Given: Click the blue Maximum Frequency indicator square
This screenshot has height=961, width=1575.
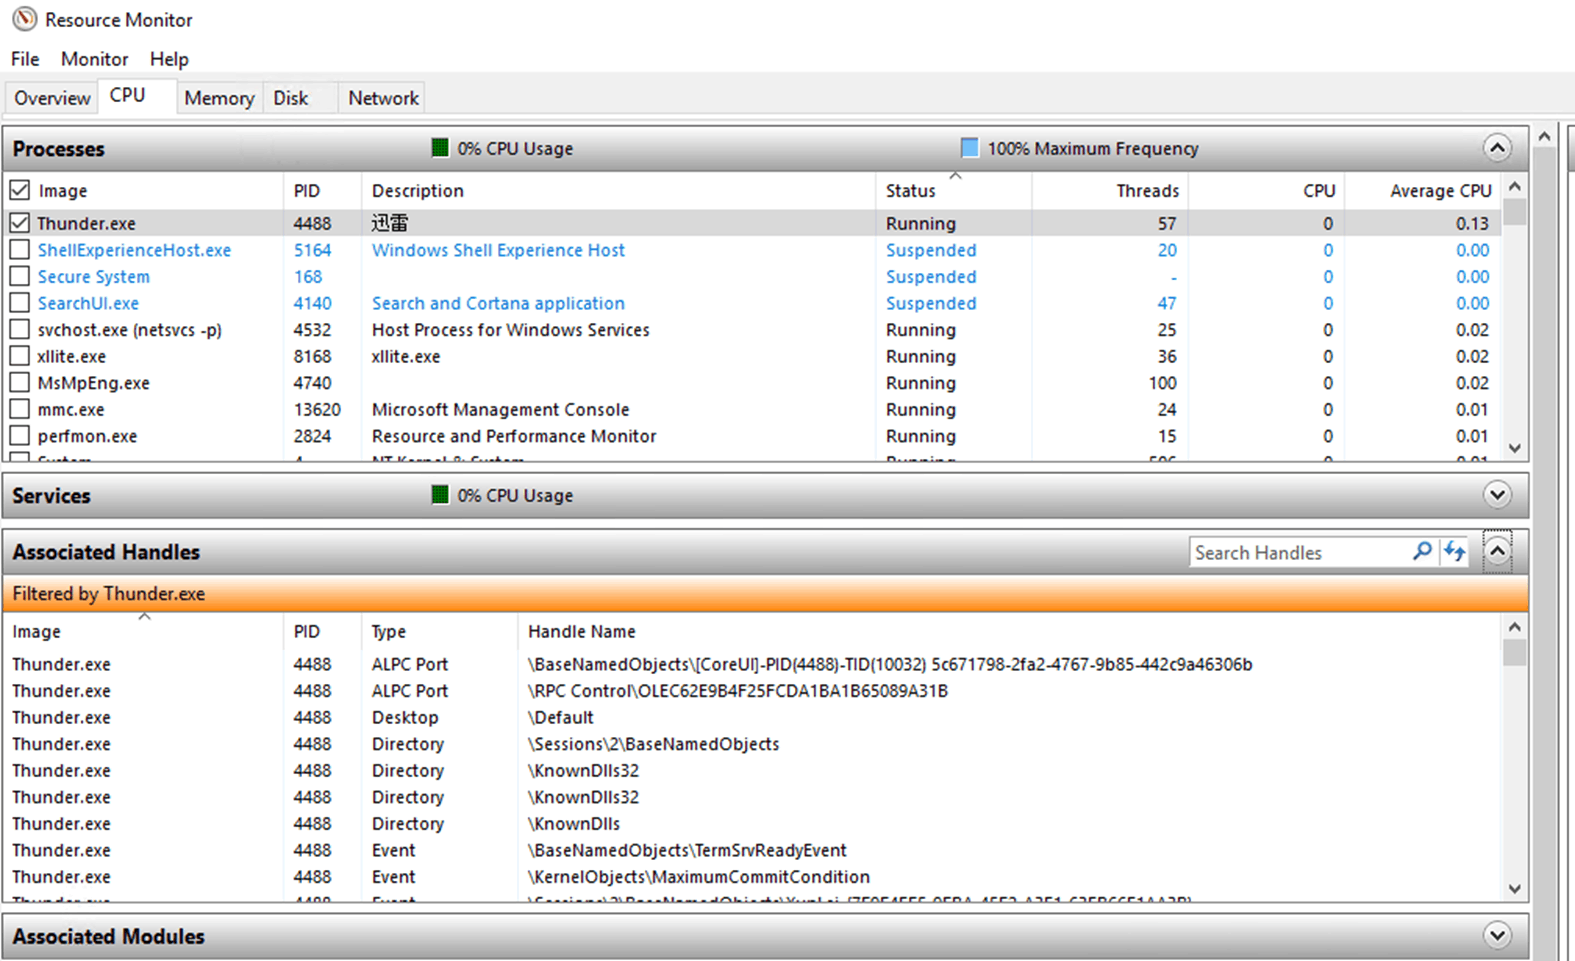Looking at the screenshot, I should [x=969, y=148].
